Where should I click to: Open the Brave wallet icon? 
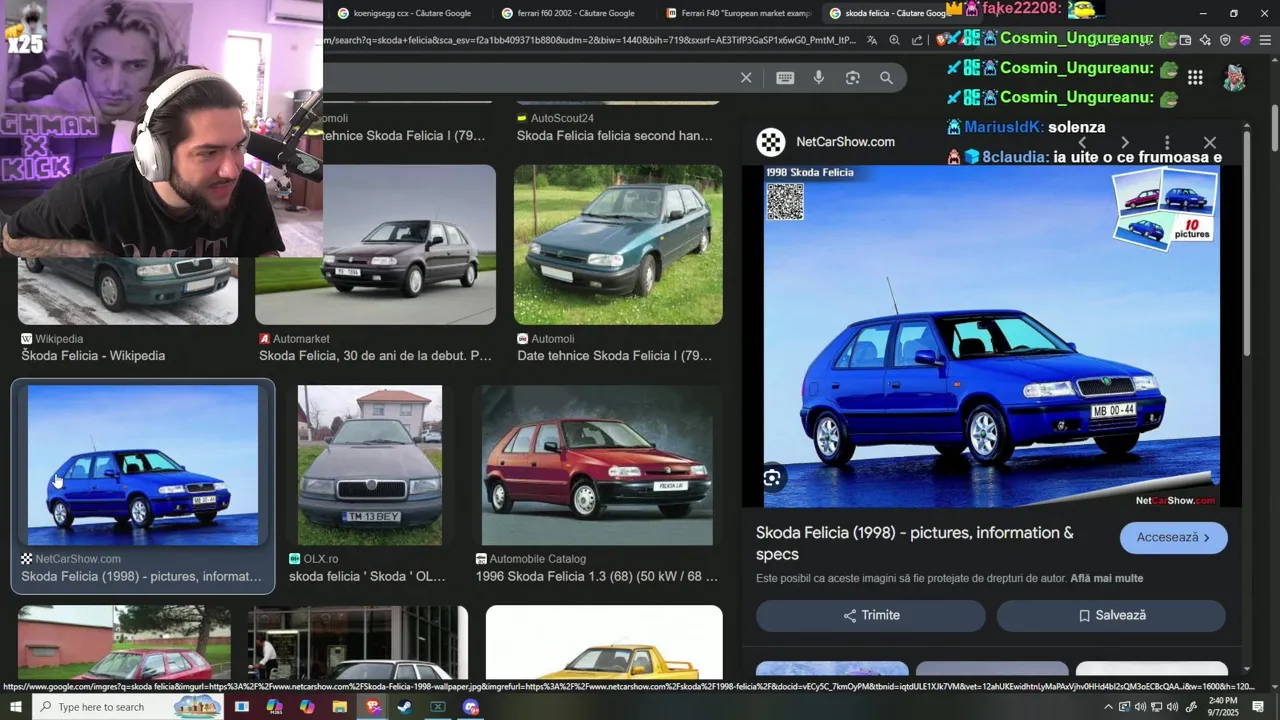coord(1185,41)
